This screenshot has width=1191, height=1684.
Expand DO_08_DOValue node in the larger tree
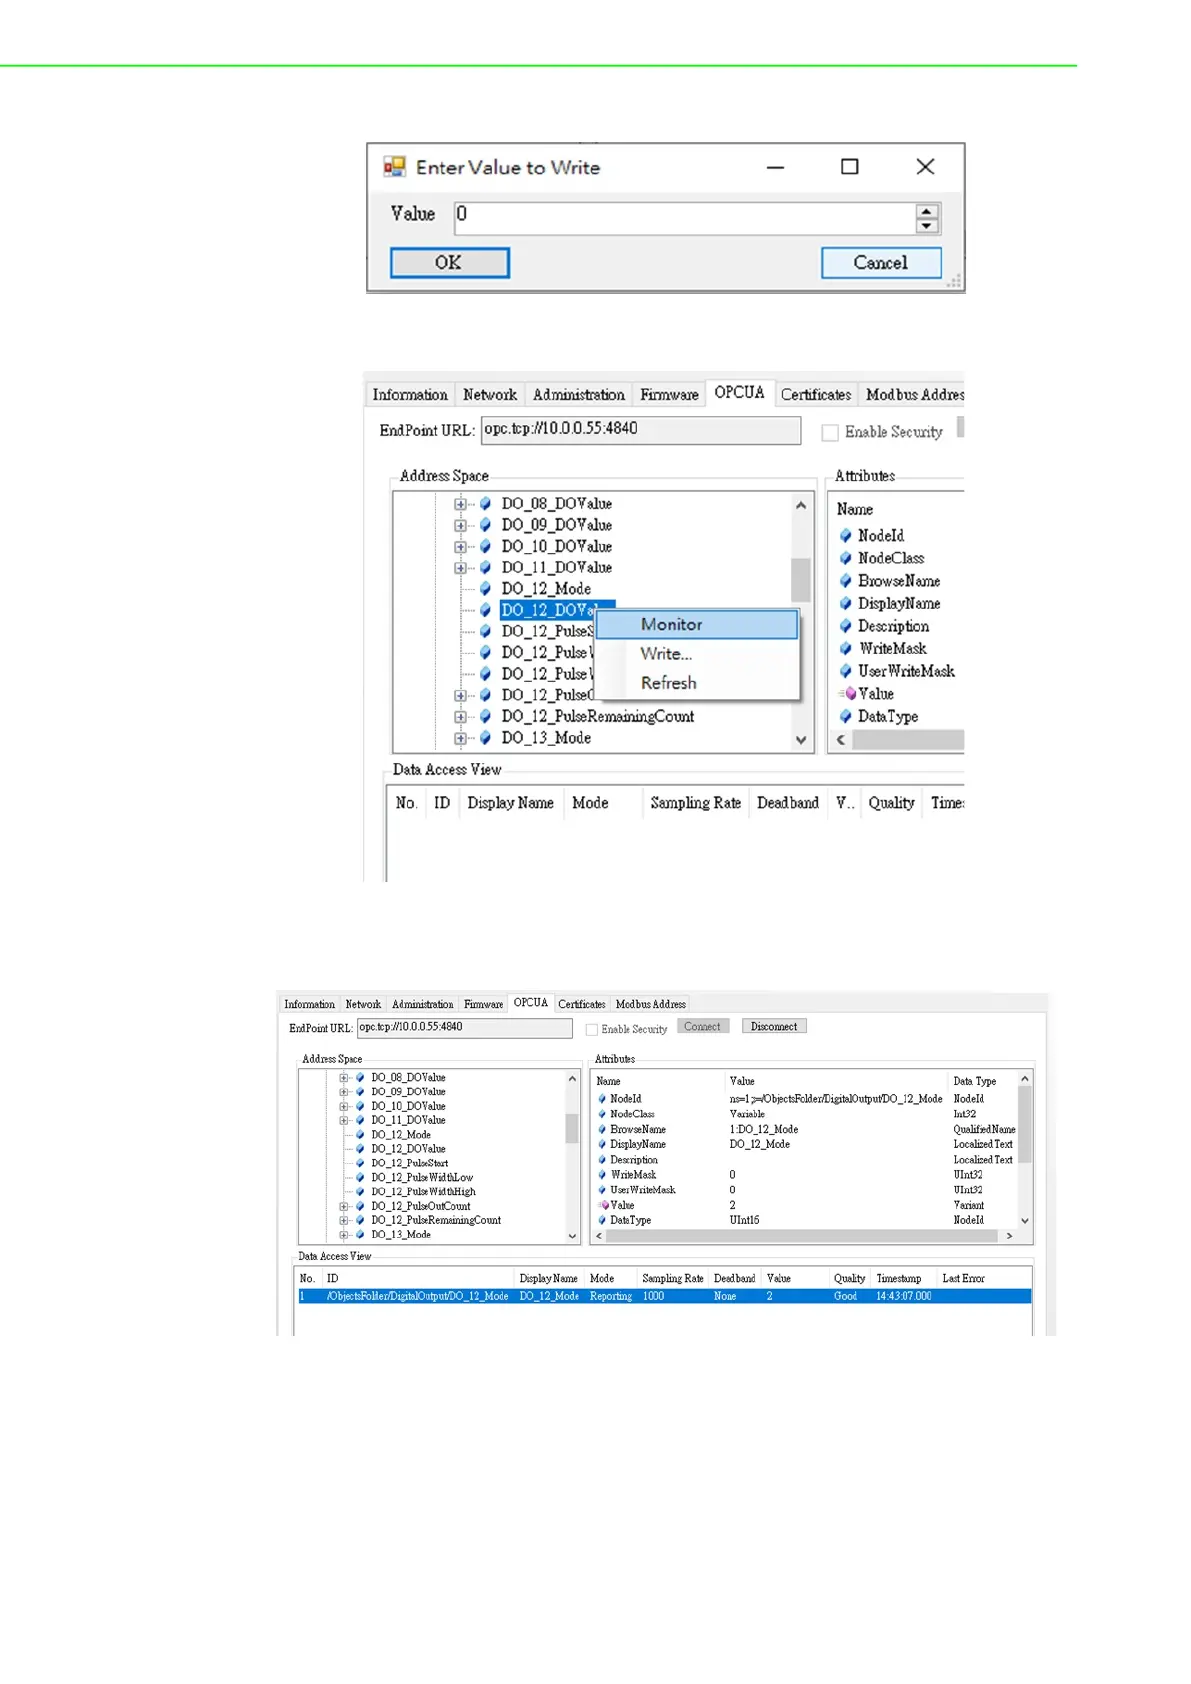point(460,504)
